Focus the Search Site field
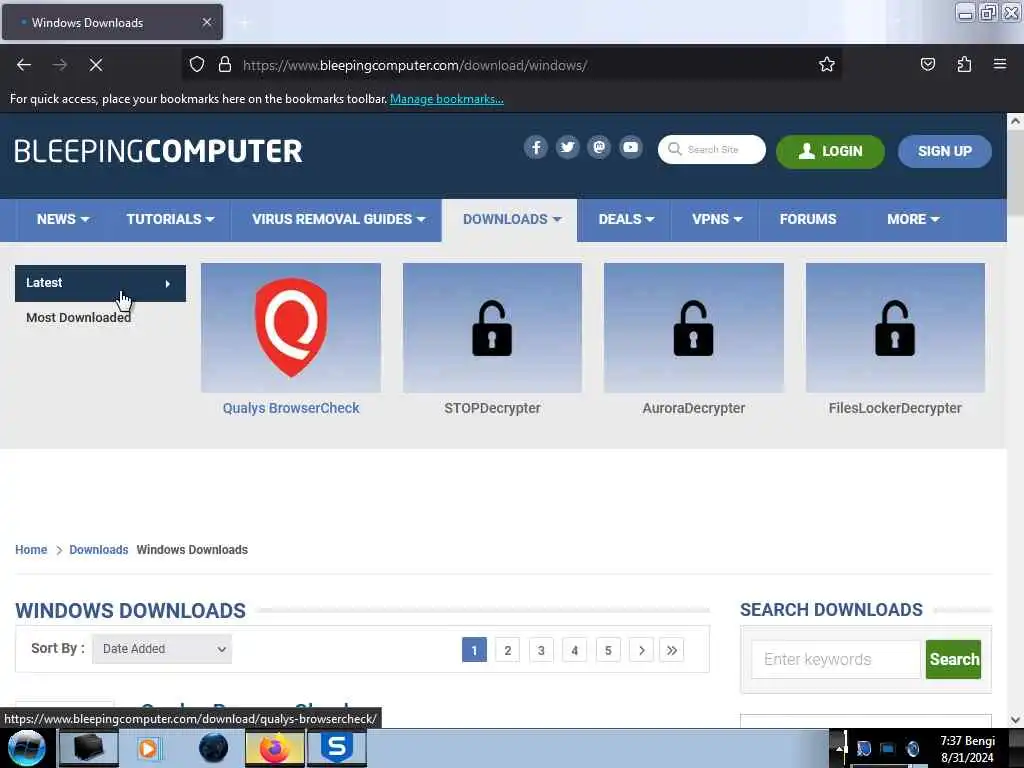This screenshot has width=1024, height=768. point(712,150)
